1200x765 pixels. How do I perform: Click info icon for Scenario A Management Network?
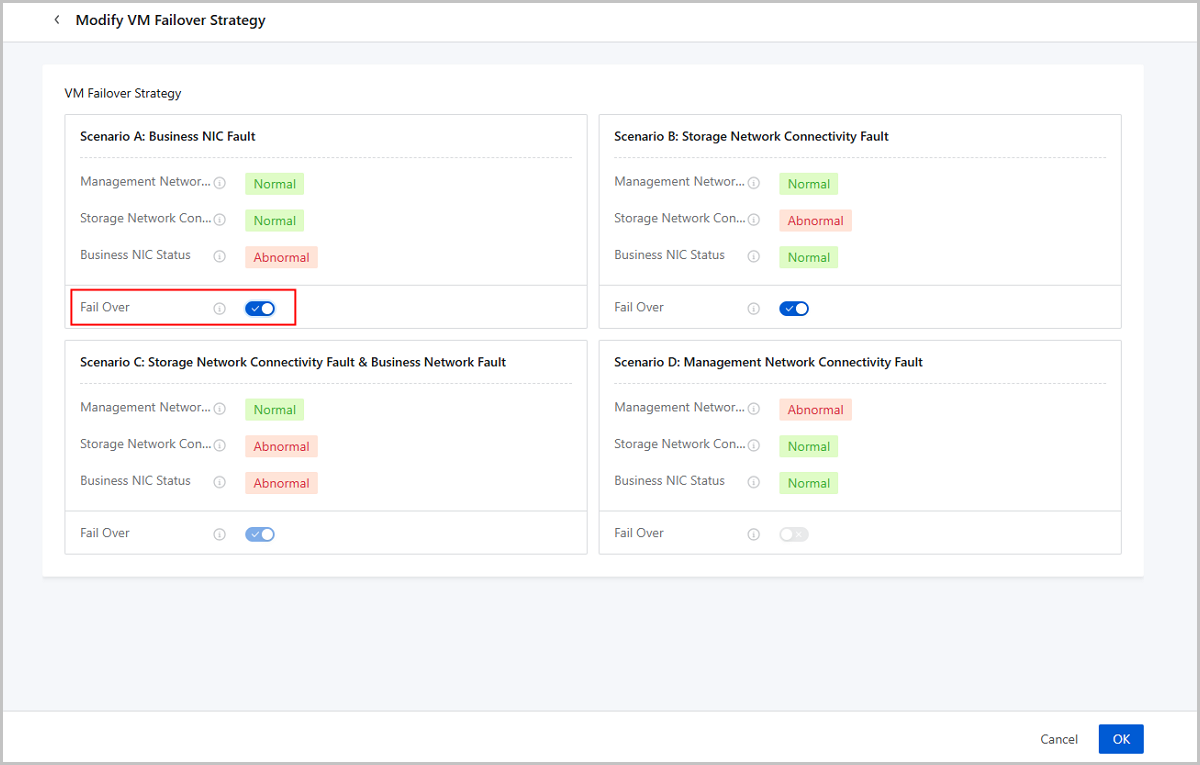coord(220,183)
